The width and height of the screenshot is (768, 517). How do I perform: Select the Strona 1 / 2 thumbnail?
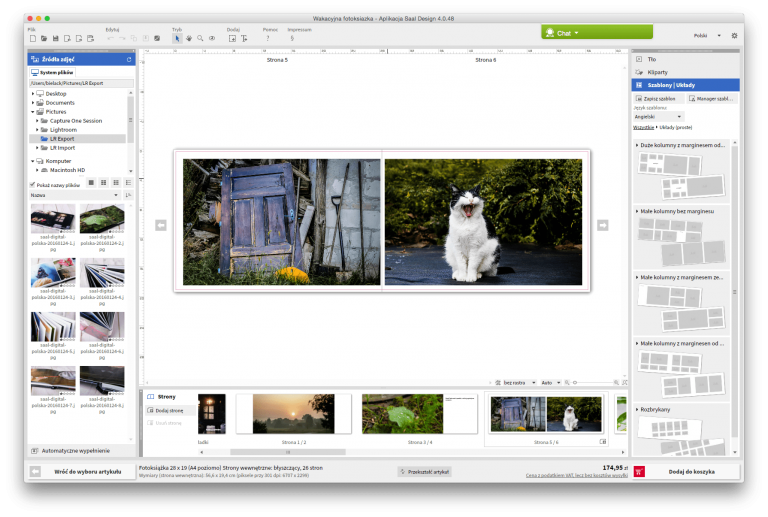coord(293,414)
